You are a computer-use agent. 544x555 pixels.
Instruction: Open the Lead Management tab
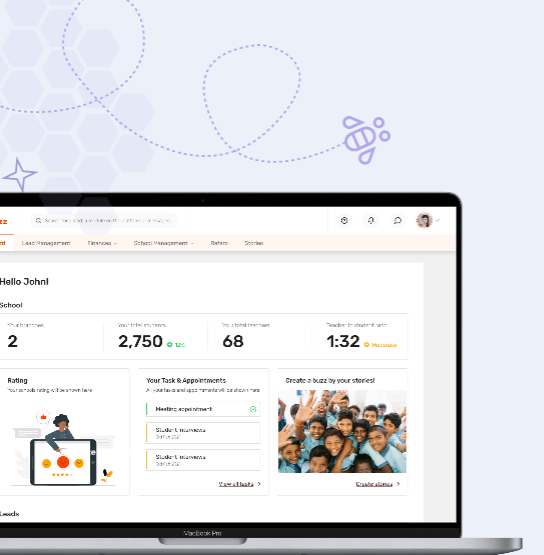46,243
